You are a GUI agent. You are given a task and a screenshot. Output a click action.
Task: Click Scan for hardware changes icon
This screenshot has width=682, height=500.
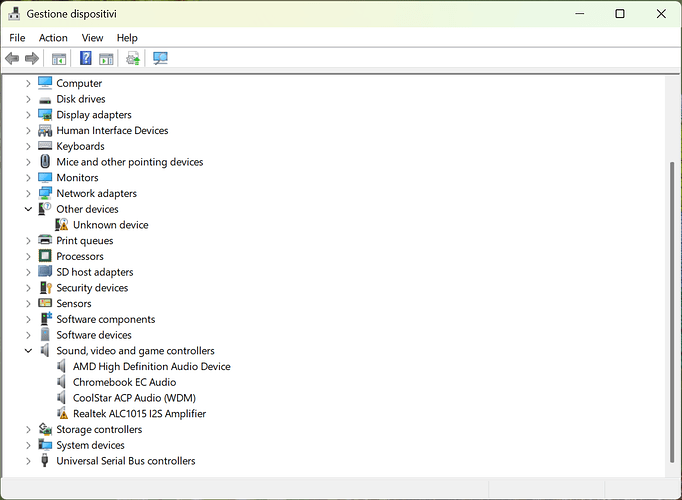pos(160,58)
